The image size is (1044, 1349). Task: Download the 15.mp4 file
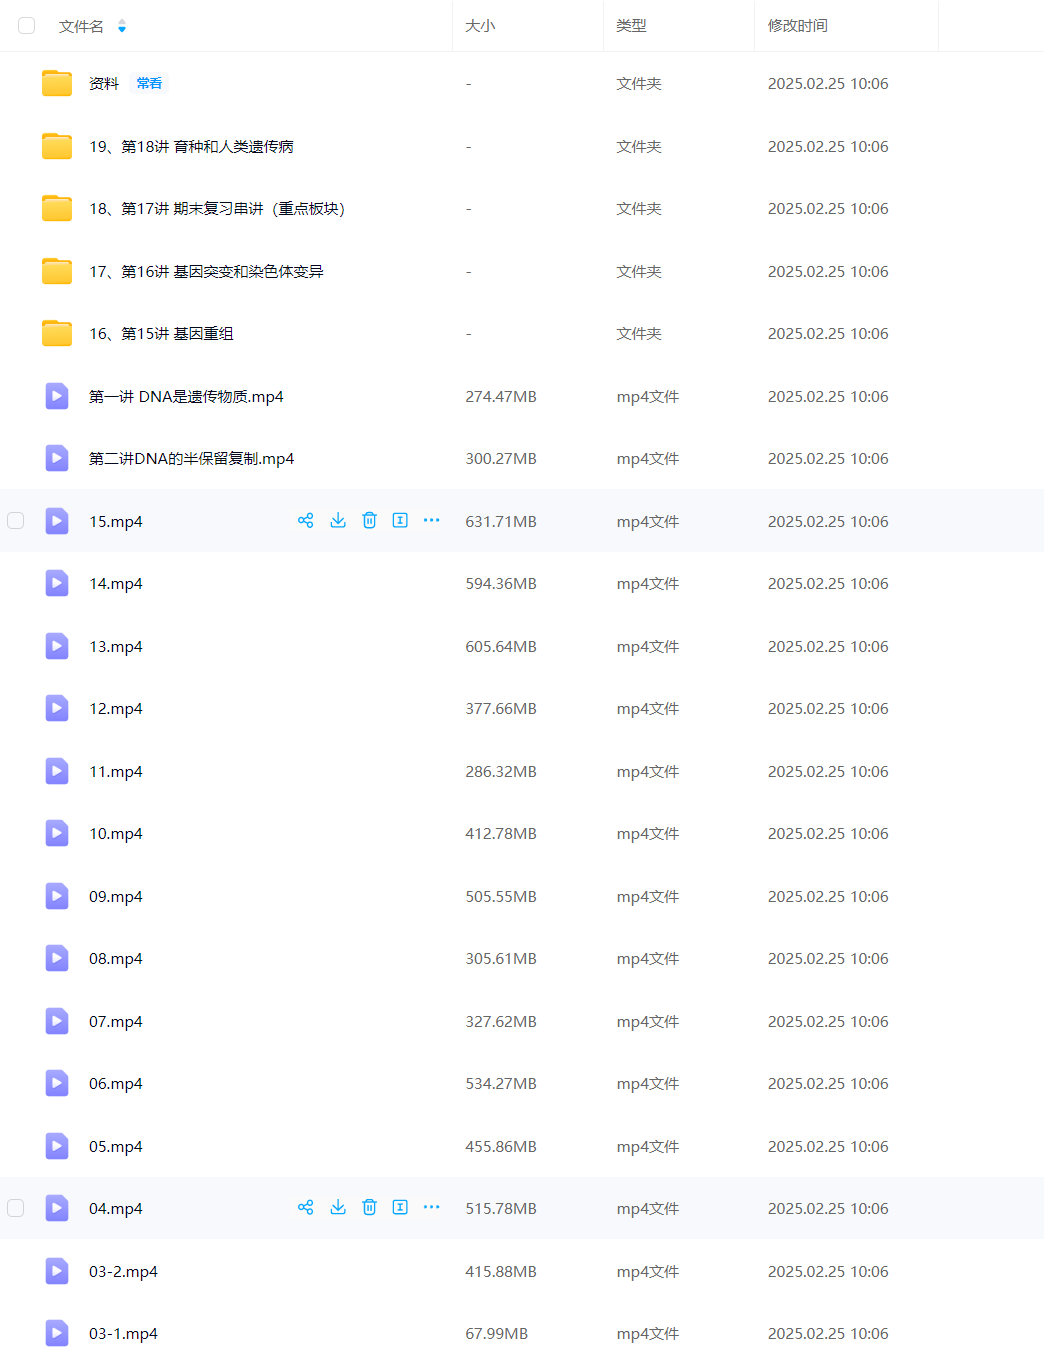pos(338,520)
